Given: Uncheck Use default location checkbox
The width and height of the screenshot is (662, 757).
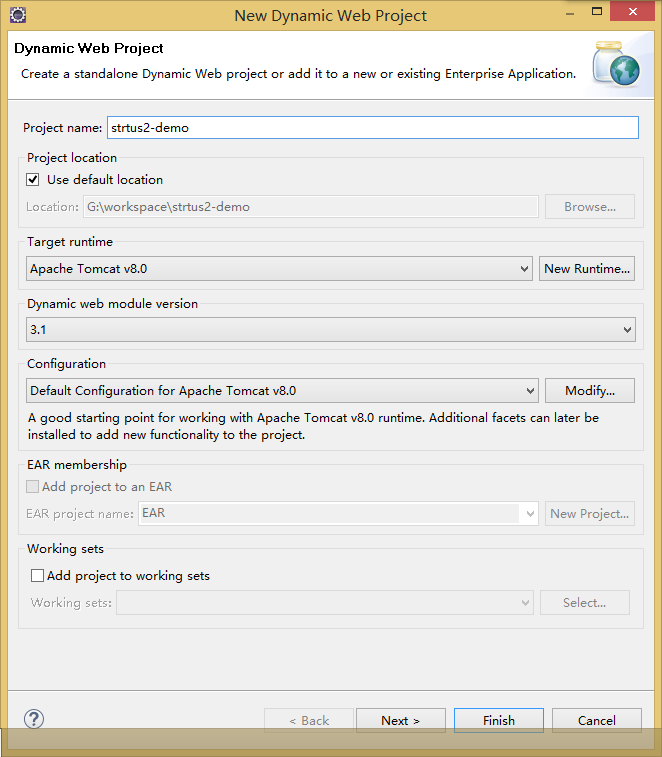Looking at the screenshot, I should tap(32, 180).
